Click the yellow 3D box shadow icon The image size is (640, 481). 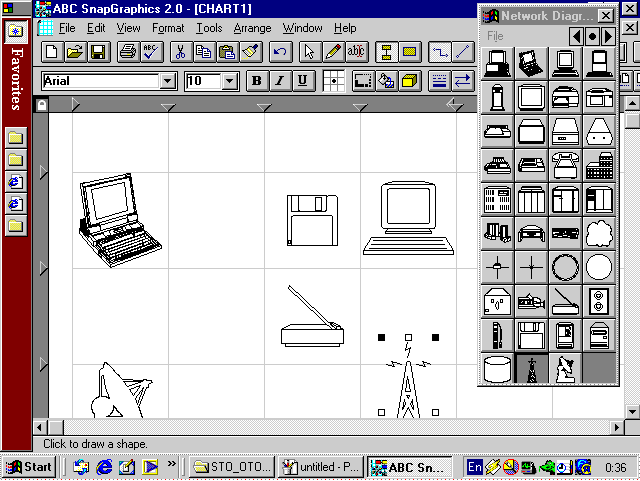tap(409, 81)
